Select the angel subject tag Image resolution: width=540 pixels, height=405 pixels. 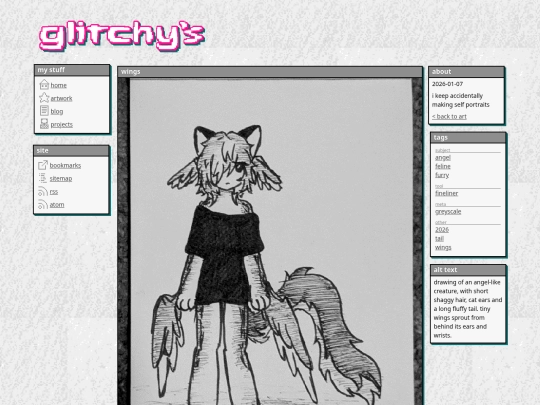tap(443, 157)
